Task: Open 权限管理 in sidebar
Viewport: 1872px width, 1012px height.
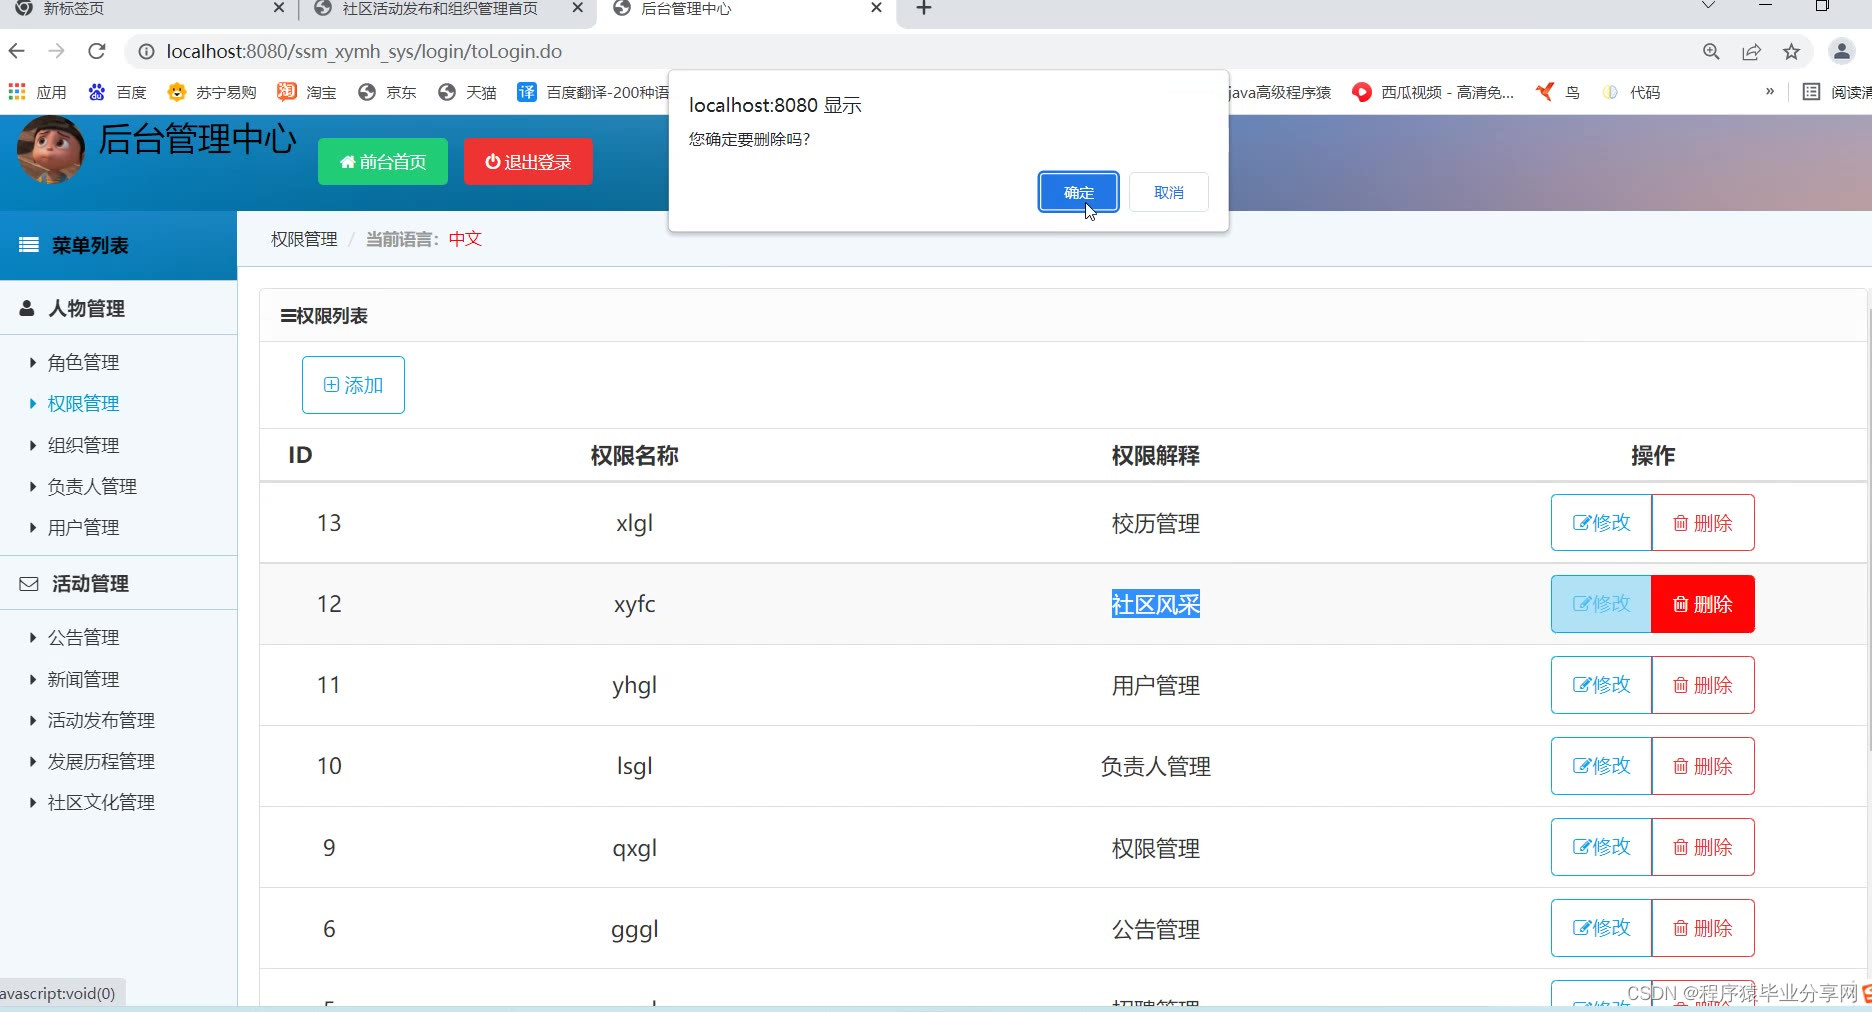Action: click(83, 403)
